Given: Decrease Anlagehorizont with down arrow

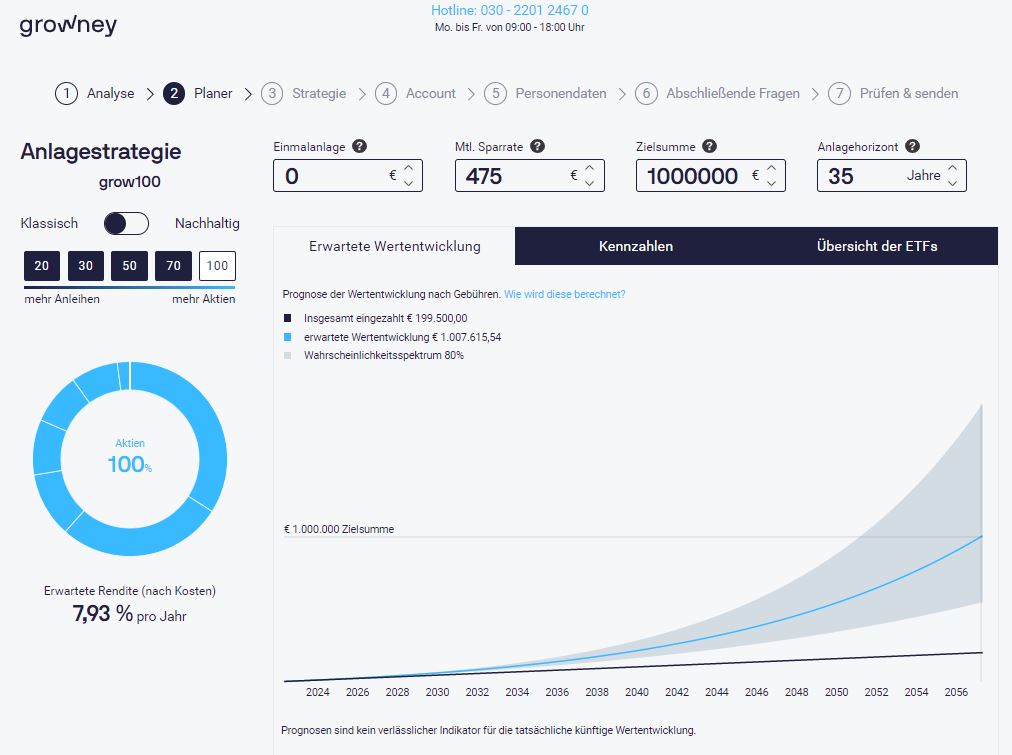Looking at the screenshot, I should click(952, 183).
